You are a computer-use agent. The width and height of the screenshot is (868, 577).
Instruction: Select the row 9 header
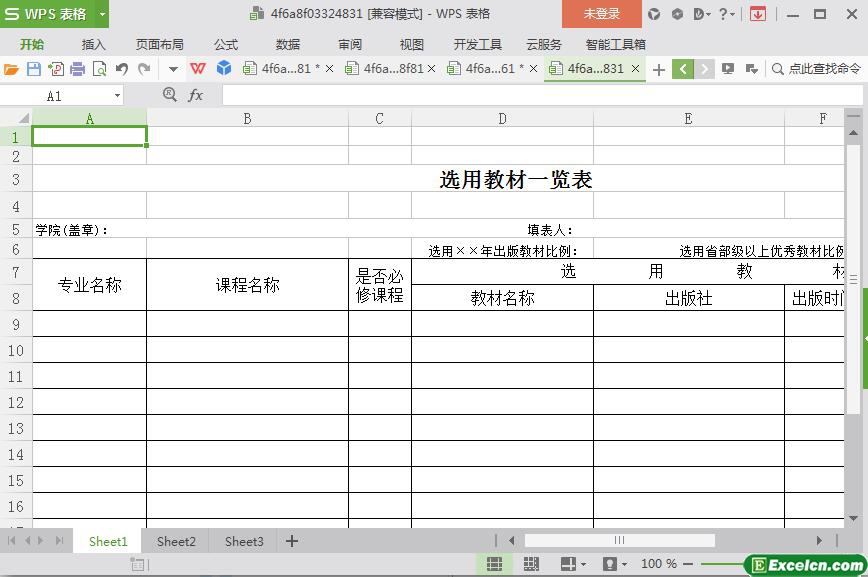[16, 324]
